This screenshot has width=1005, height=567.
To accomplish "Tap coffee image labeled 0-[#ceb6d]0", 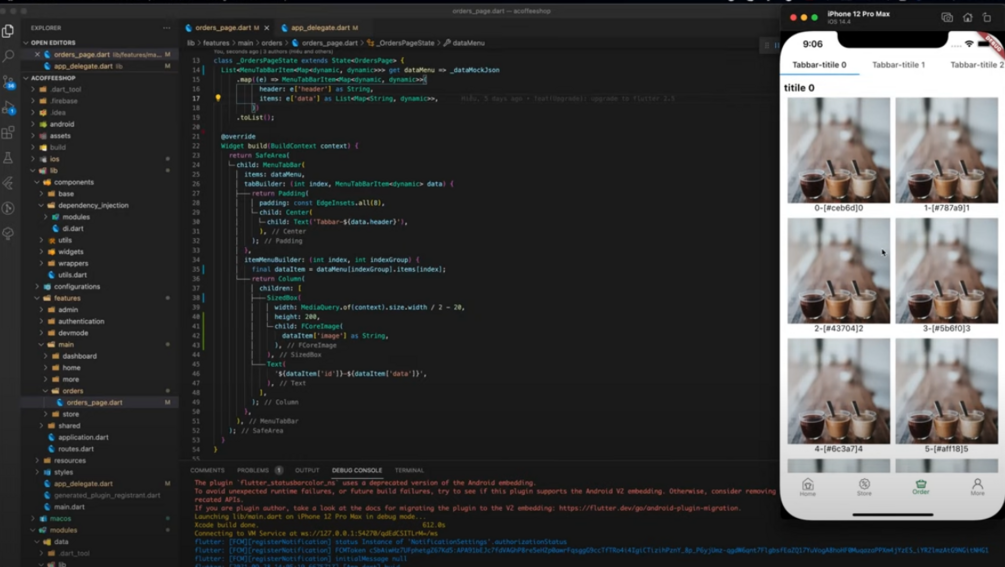I will 838,150.
